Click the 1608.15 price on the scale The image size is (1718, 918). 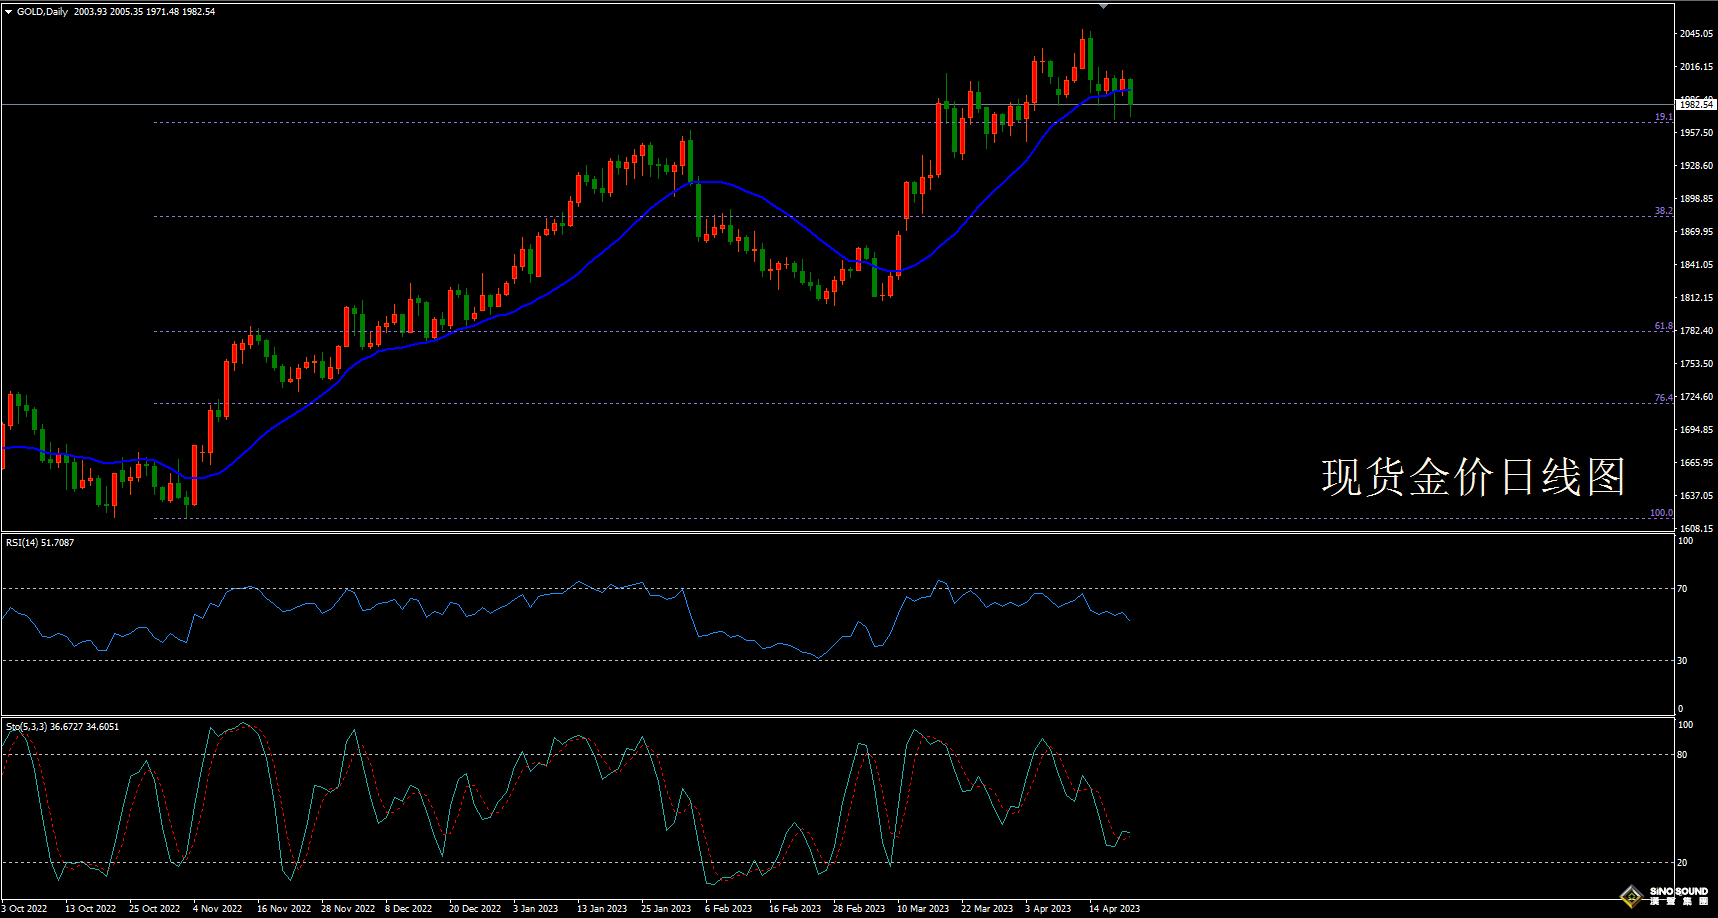(x=1696, y=529)
